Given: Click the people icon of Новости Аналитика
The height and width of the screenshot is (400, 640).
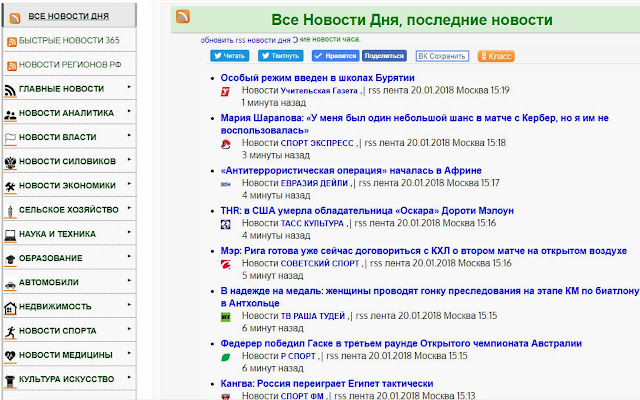Looking at the screenshot, I should click(x=10, y=115).
